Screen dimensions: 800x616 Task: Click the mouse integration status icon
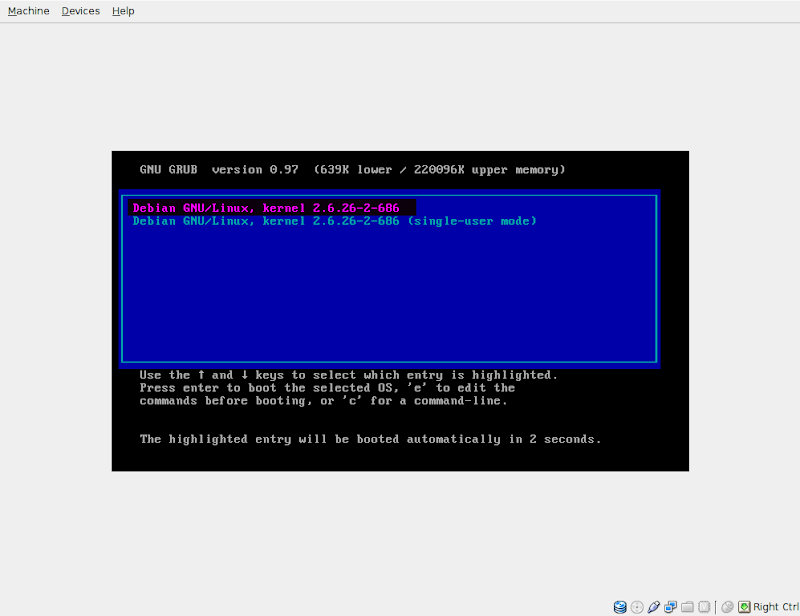[728, 607]
